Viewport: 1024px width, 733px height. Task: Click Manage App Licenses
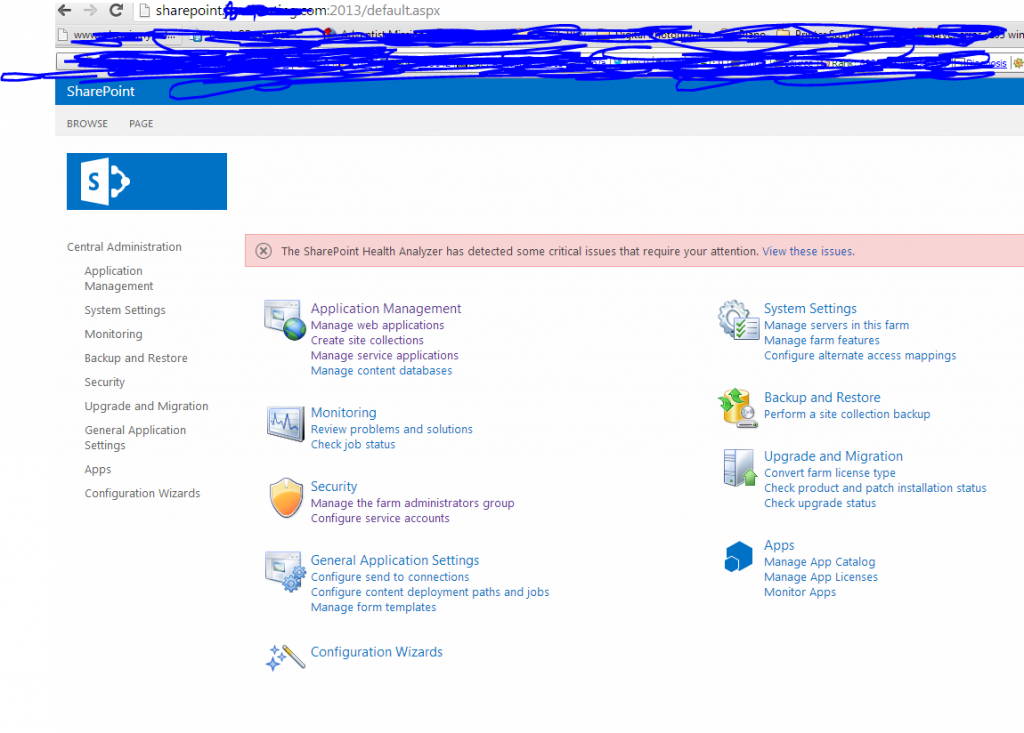[x=821, y=577]
